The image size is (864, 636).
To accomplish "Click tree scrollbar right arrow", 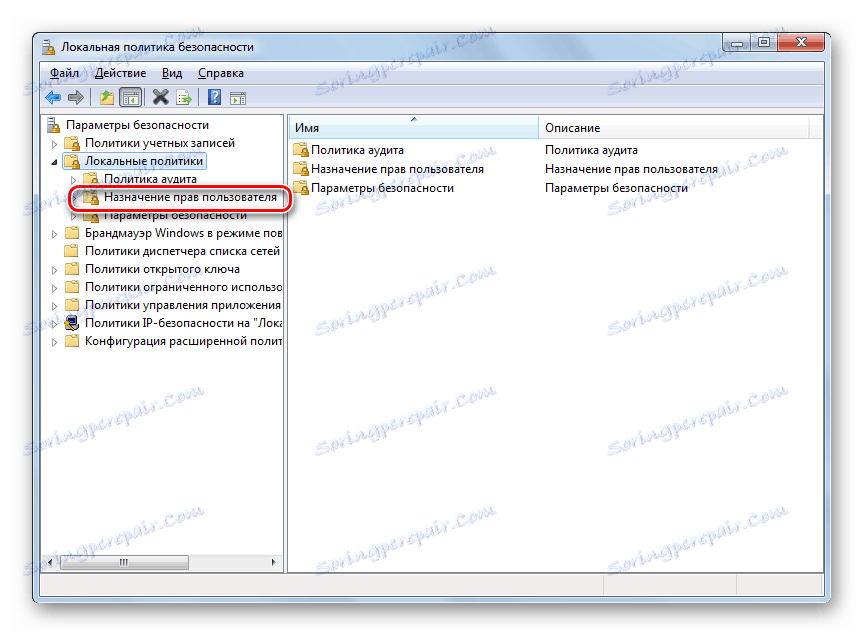I will click(x=274, y=563).
